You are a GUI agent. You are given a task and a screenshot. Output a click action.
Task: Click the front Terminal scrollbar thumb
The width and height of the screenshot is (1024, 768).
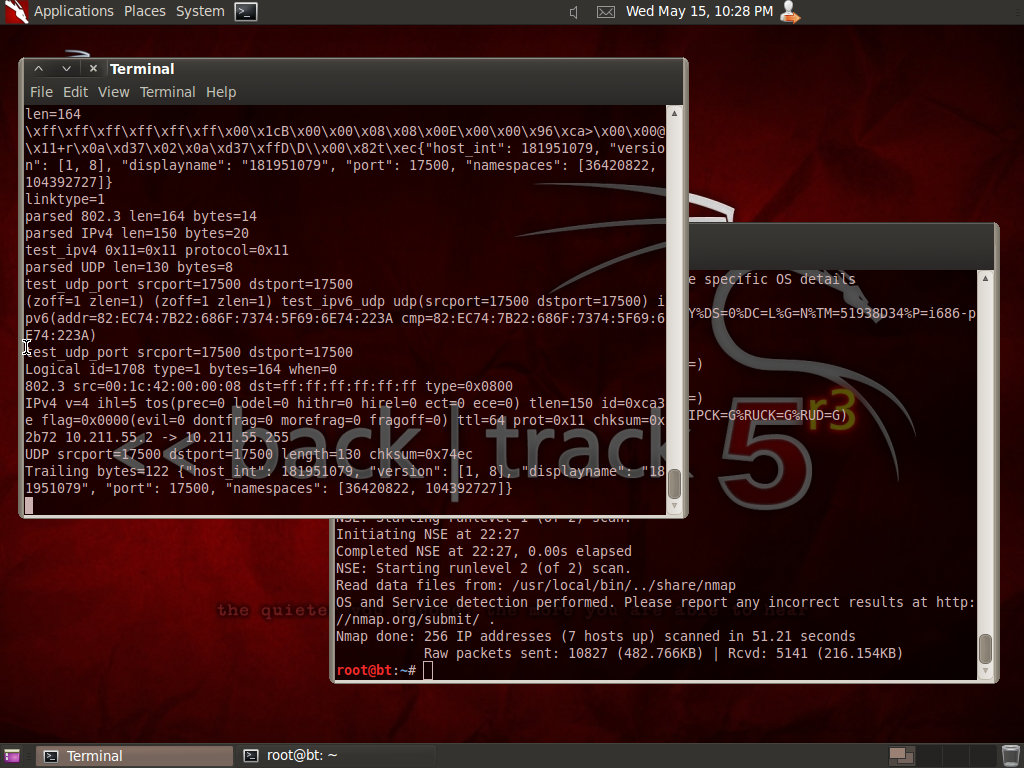674,484
